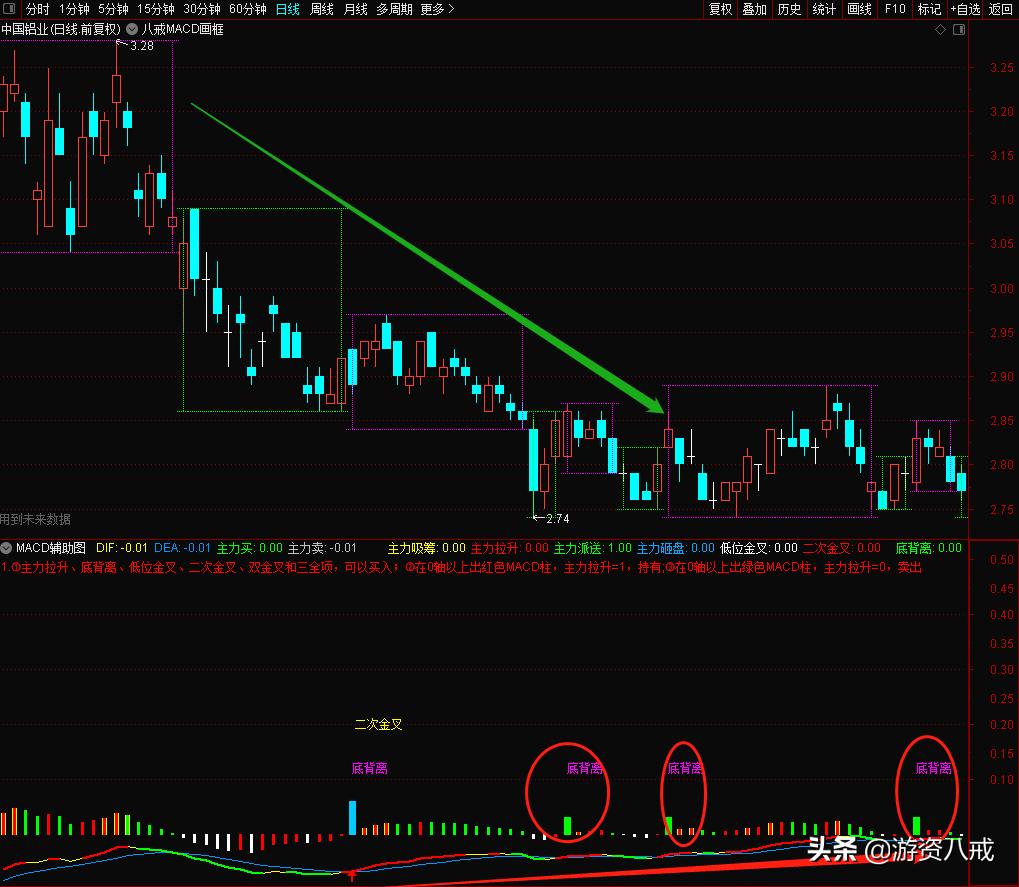The width and height of the screenshot is (1019, 887).
Task: Open the 统计 statistics button
Action: tap(824, 9)
